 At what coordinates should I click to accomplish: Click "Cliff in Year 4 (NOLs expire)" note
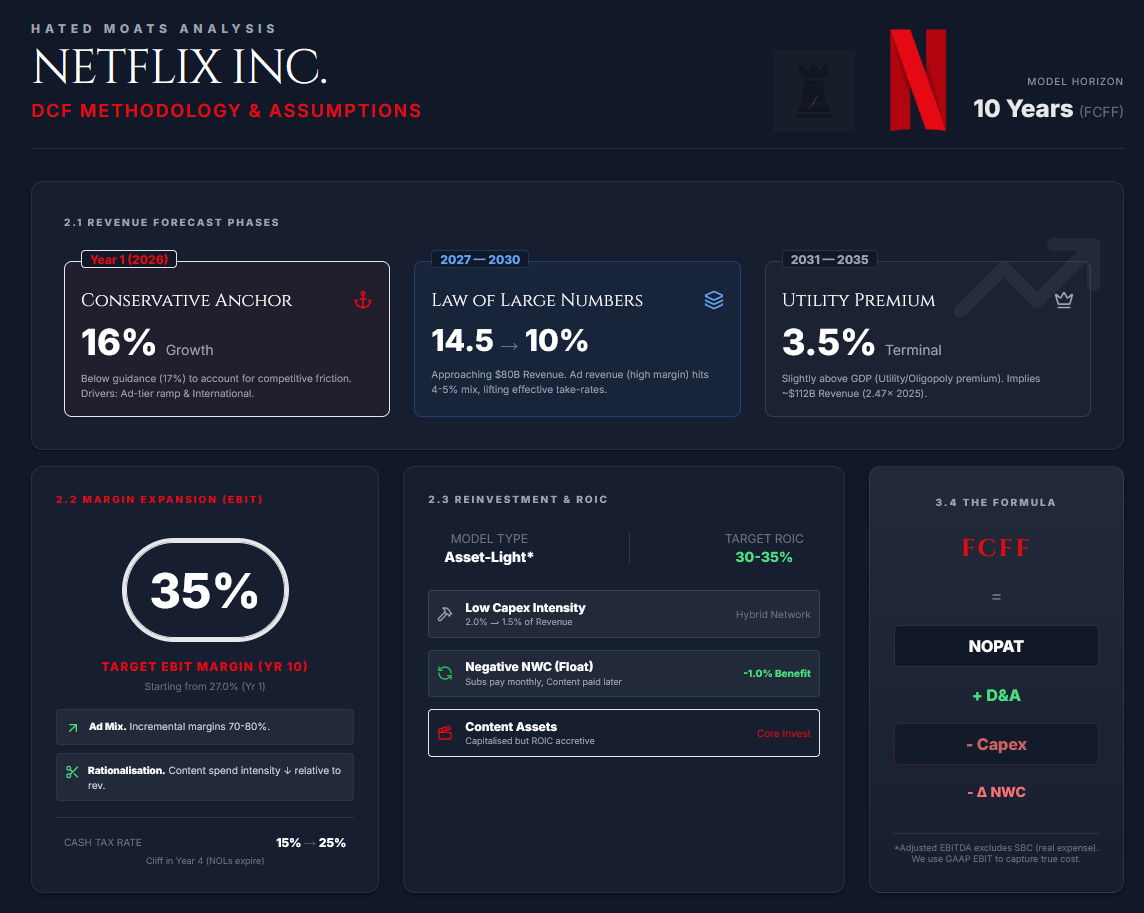click(205, 860)
